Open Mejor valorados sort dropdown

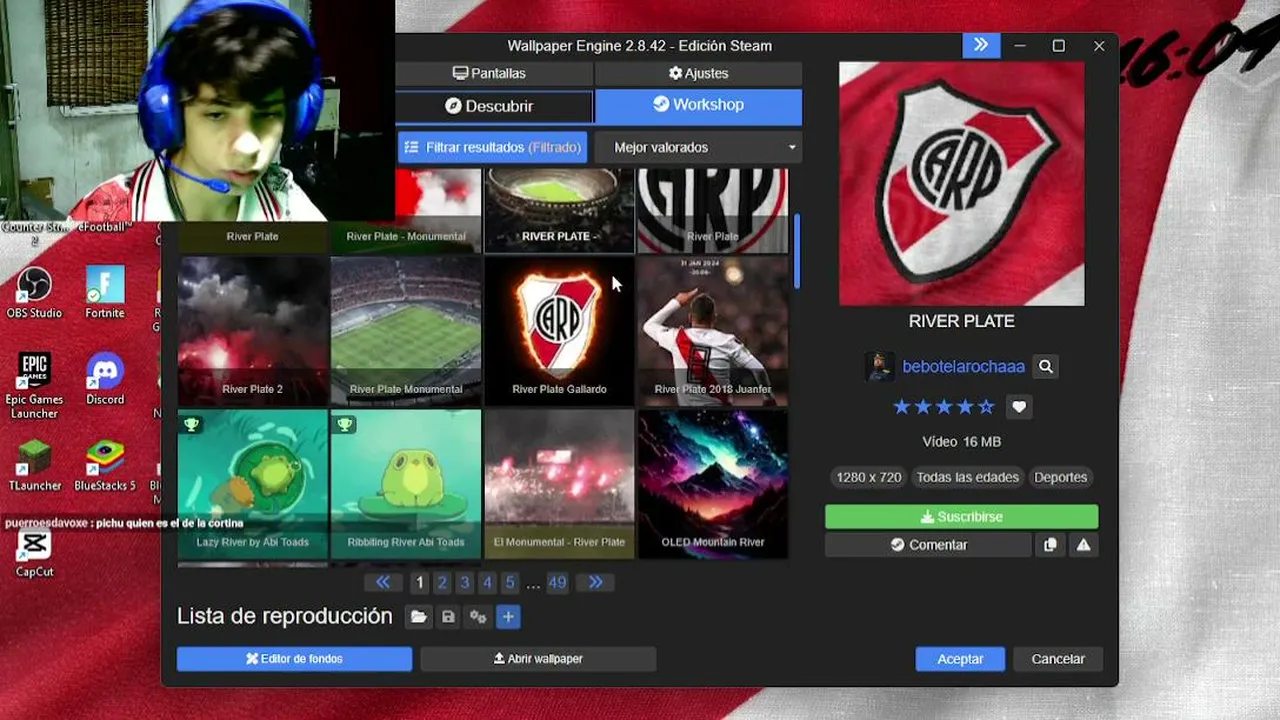698,147
